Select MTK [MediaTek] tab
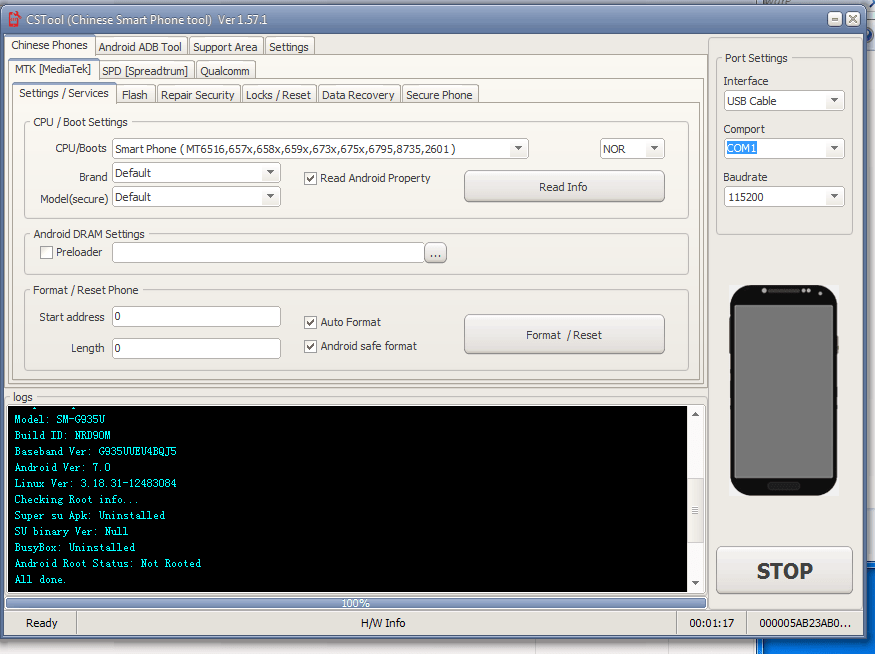Viewport: 875px width, 654px height. coord(53,69)
